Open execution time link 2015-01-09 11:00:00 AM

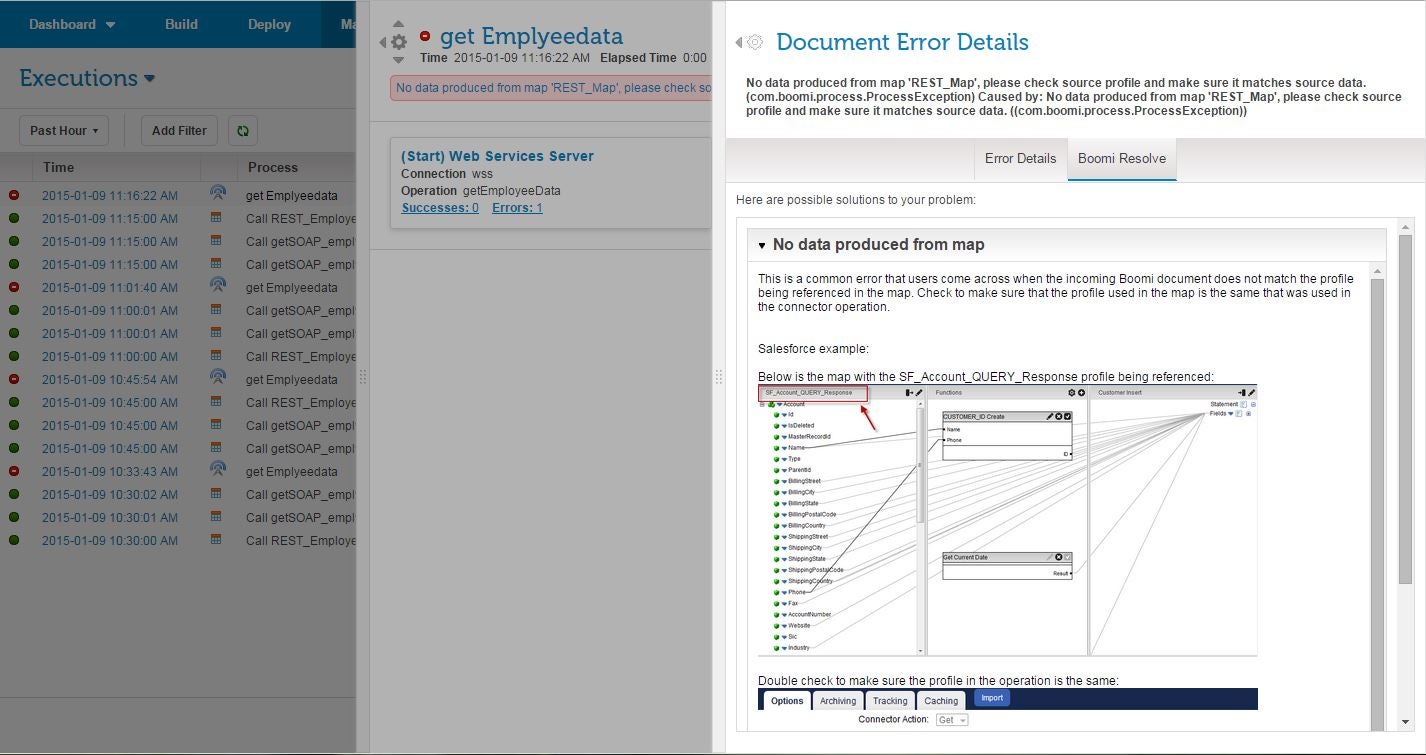pyautogui.click(x=110, y=356)
